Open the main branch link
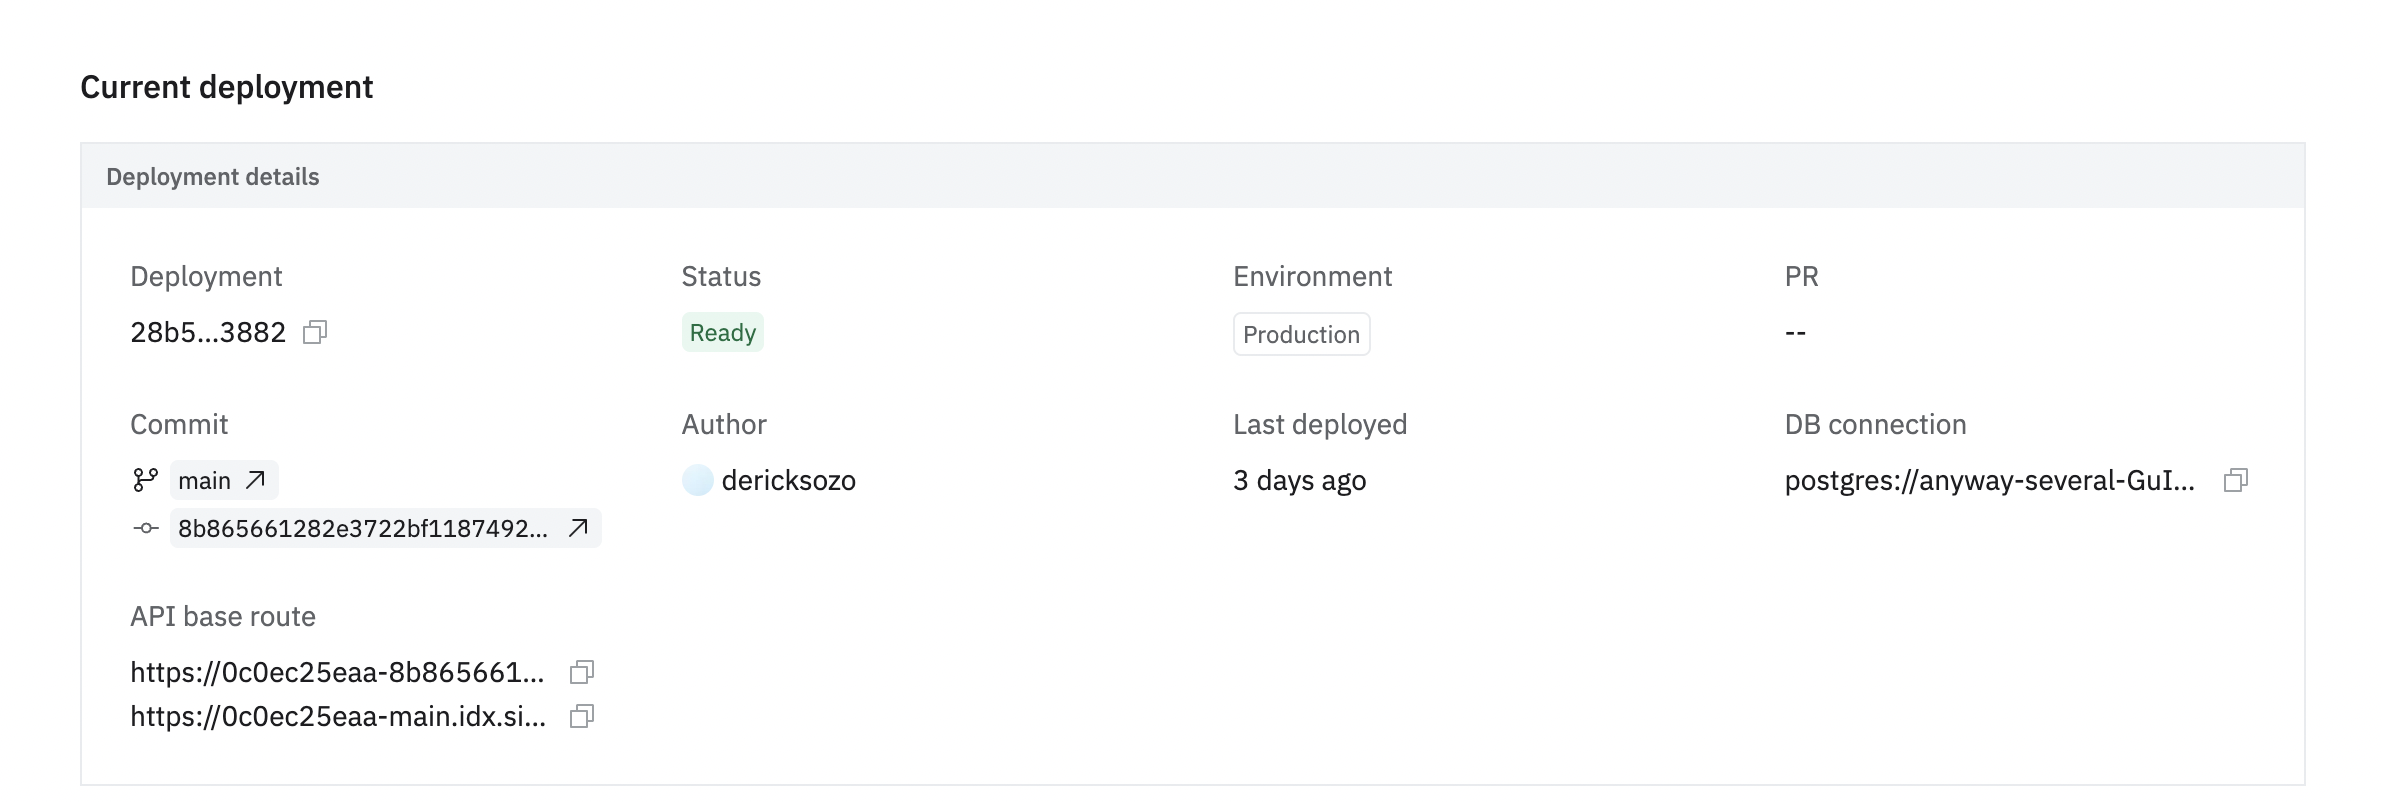This screenshot has width=2382, height=802. pos(224,480)
